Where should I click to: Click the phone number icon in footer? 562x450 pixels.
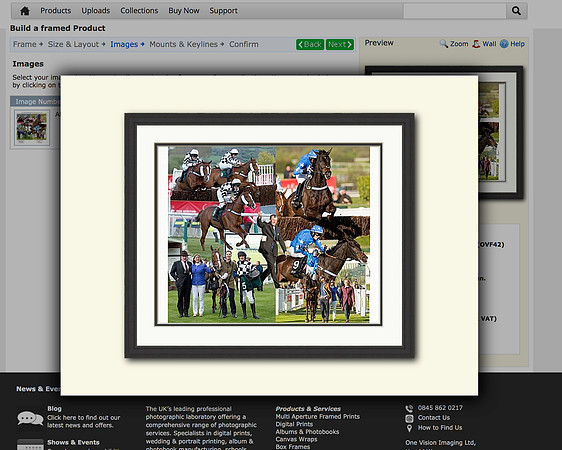(409, 408)
